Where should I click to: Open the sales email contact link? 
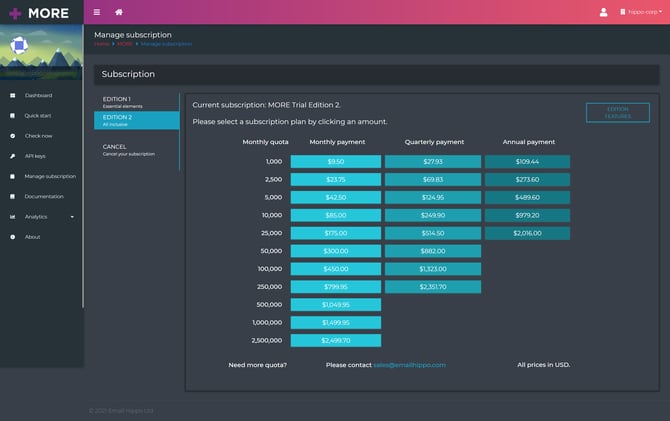point(409,365)
